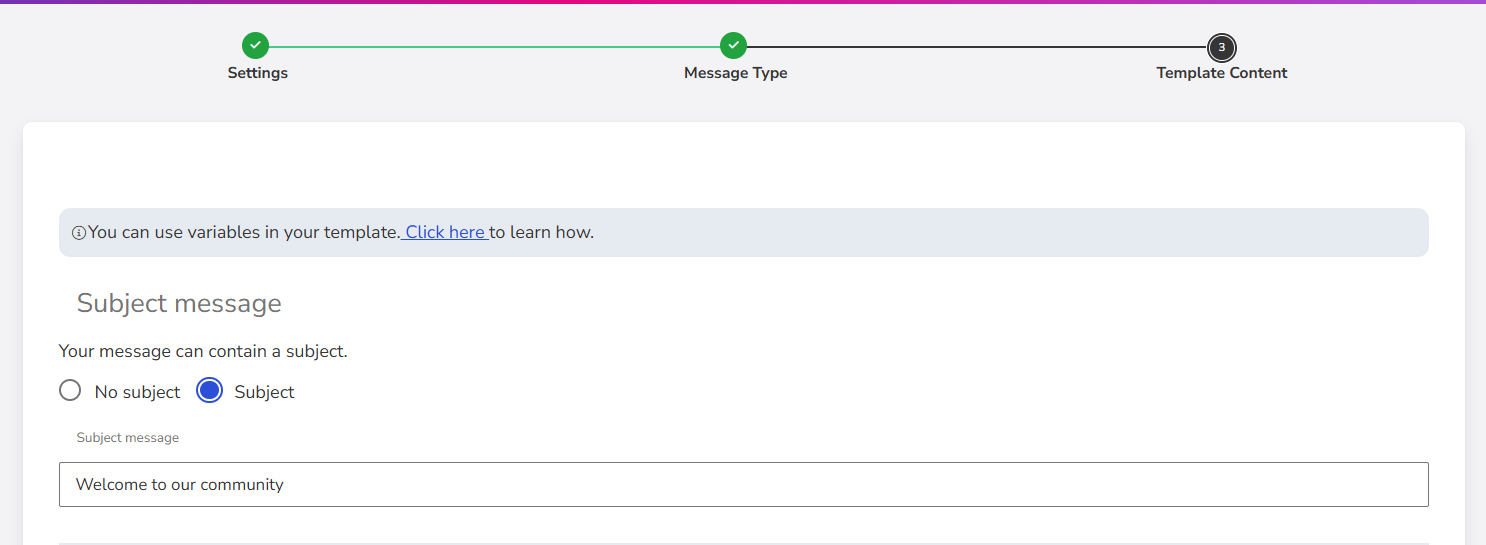This screenshot has width=1486, height=545.
Task: Click the text Your message can contain a subject.
Action: pos(203,351)
